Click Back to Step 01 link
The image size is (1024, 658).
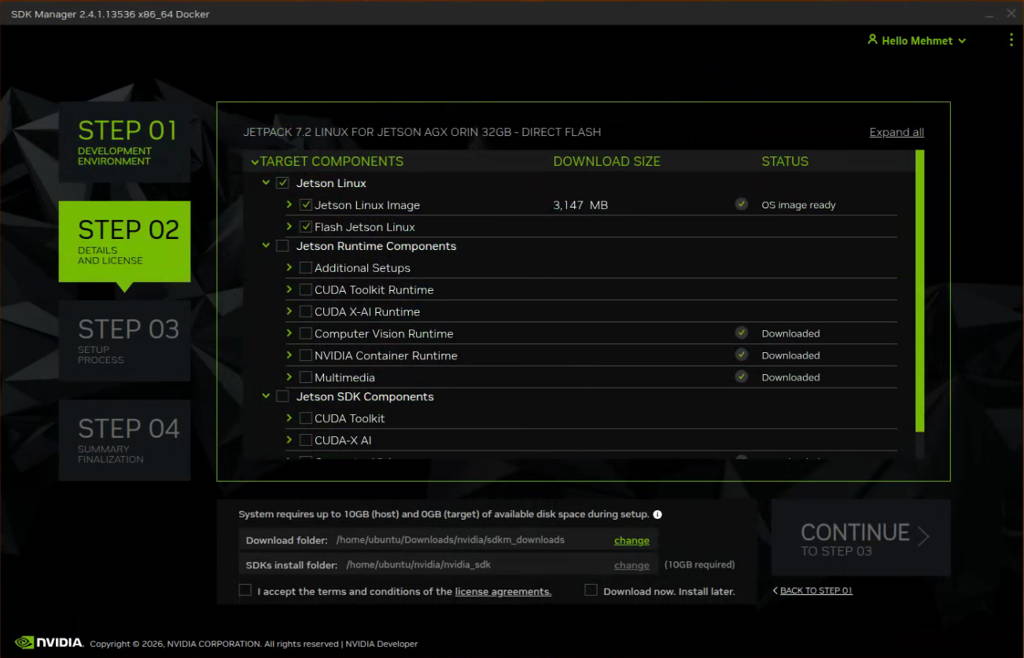[x=812, y=590]
